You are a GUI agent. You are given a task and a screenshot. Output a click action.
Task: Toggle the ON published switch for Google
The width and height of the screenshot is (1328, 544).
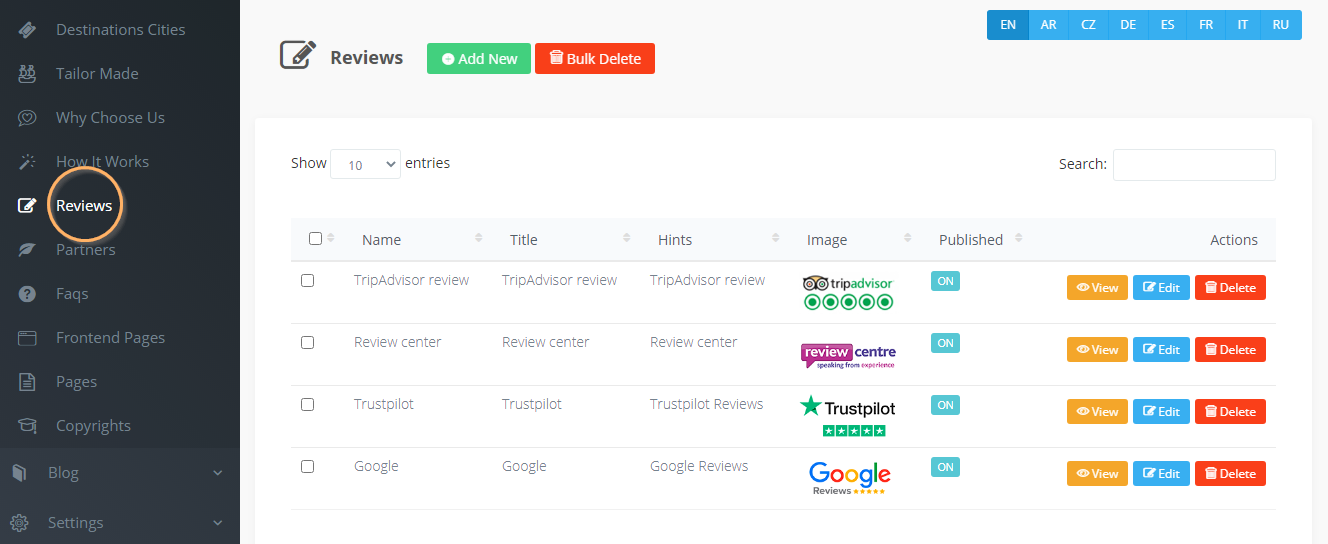pos(945,467)
